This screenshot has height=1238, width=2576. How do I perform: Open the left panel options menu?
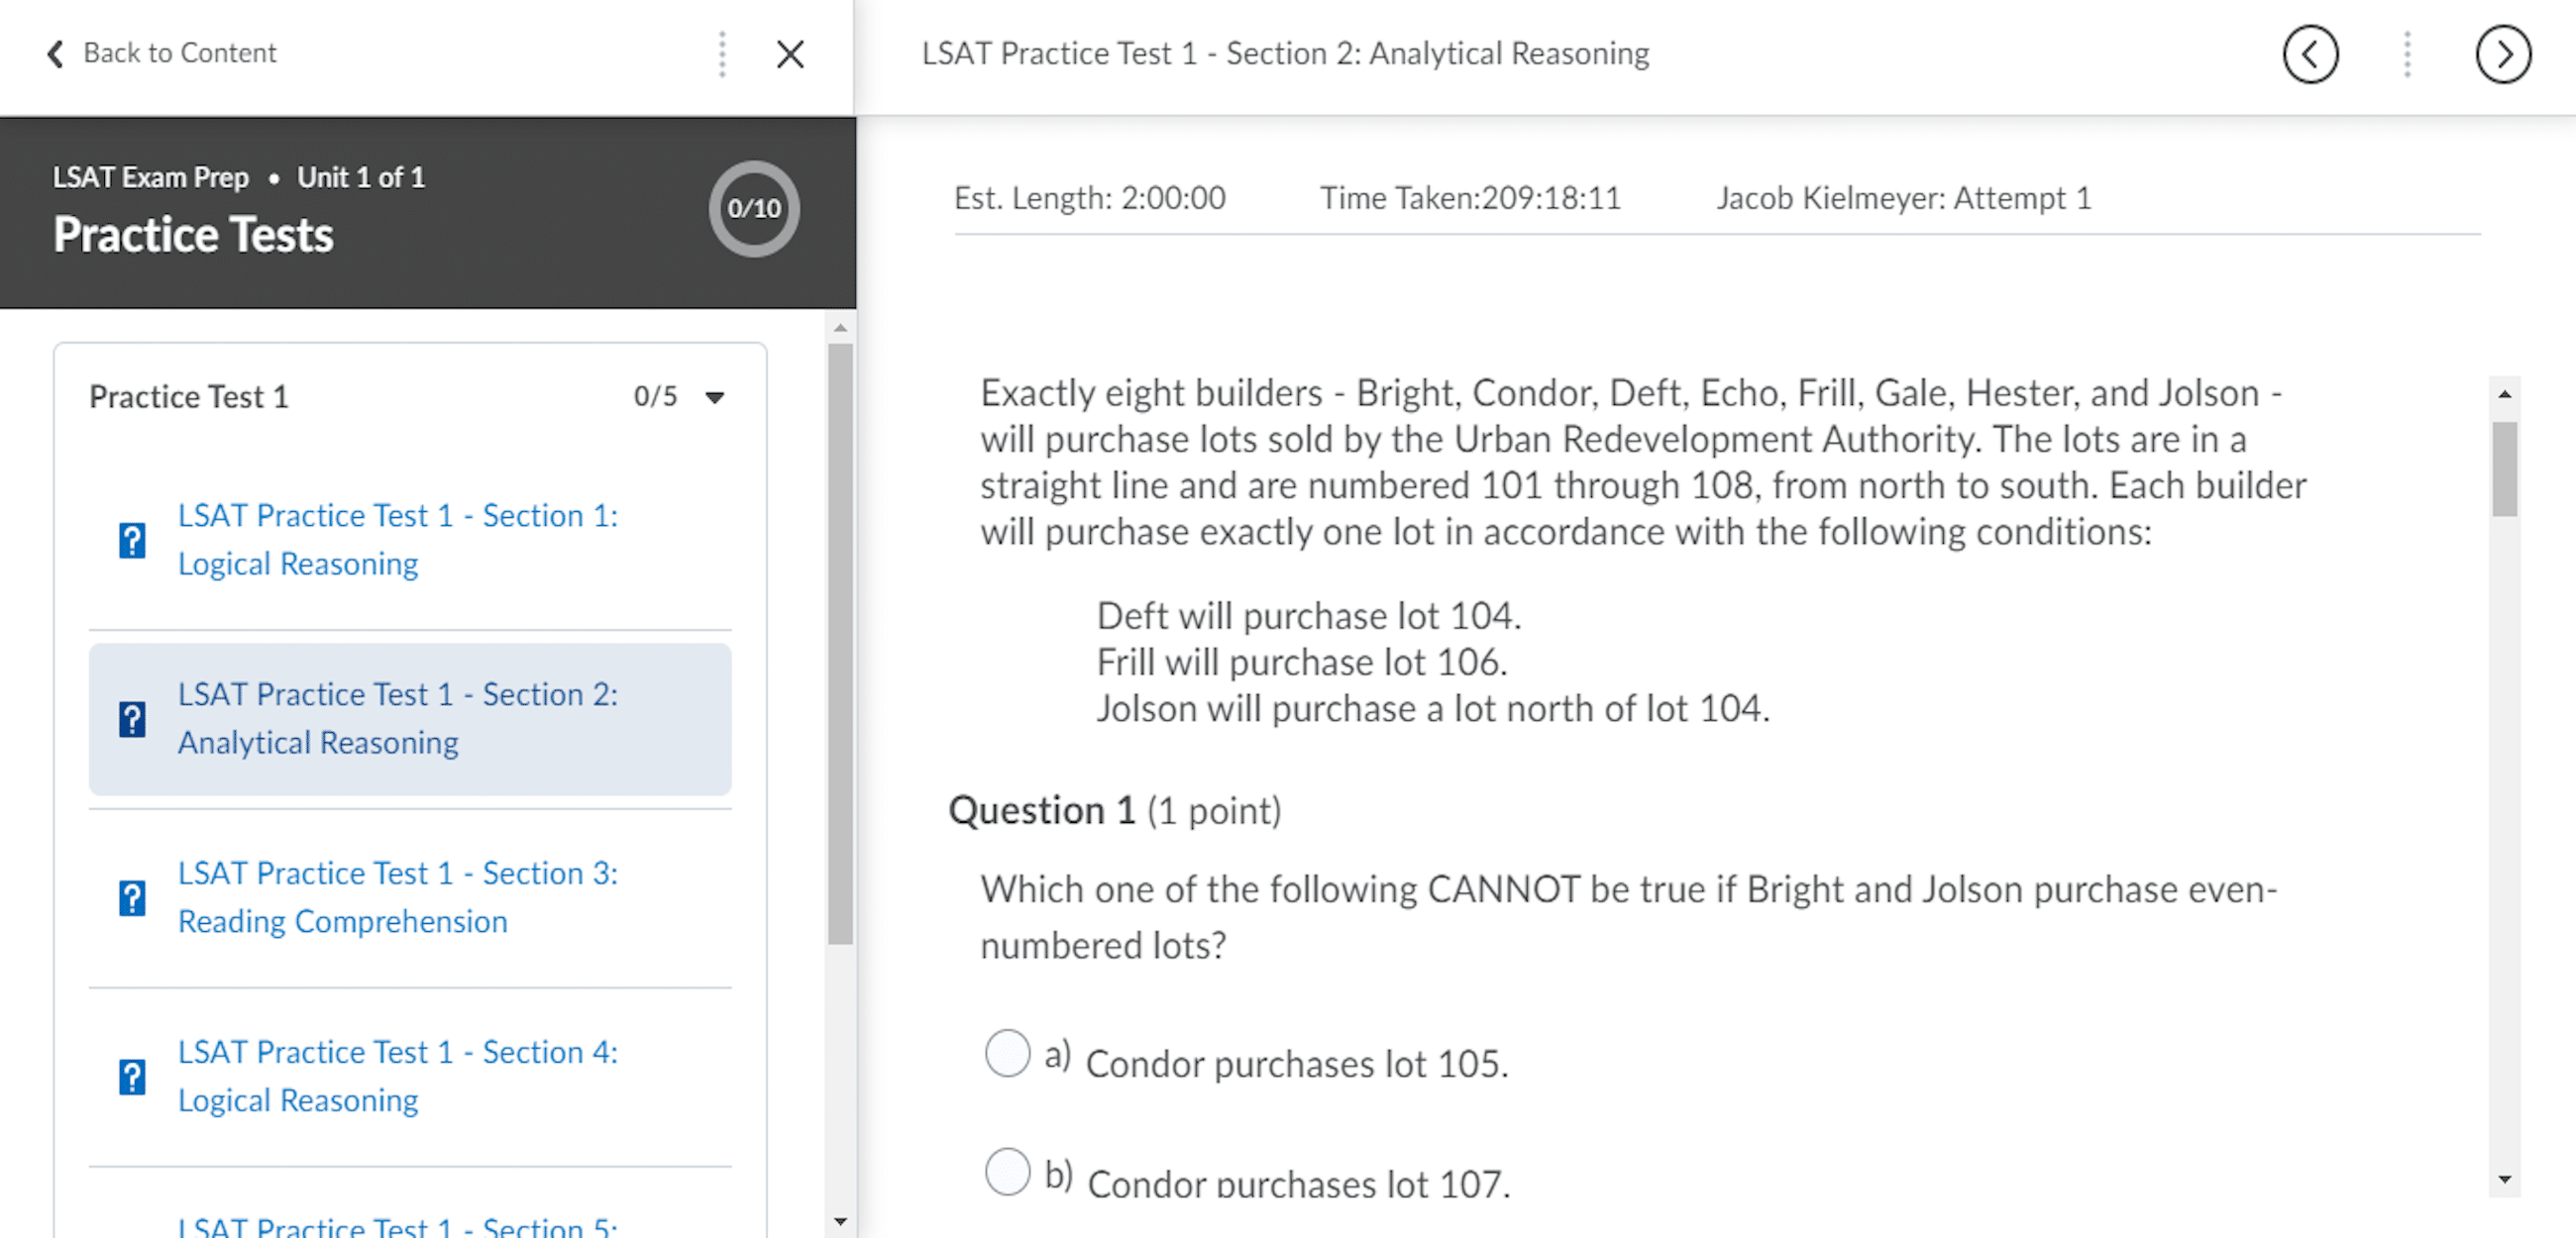pyautogui.click(x=722, y=55)
